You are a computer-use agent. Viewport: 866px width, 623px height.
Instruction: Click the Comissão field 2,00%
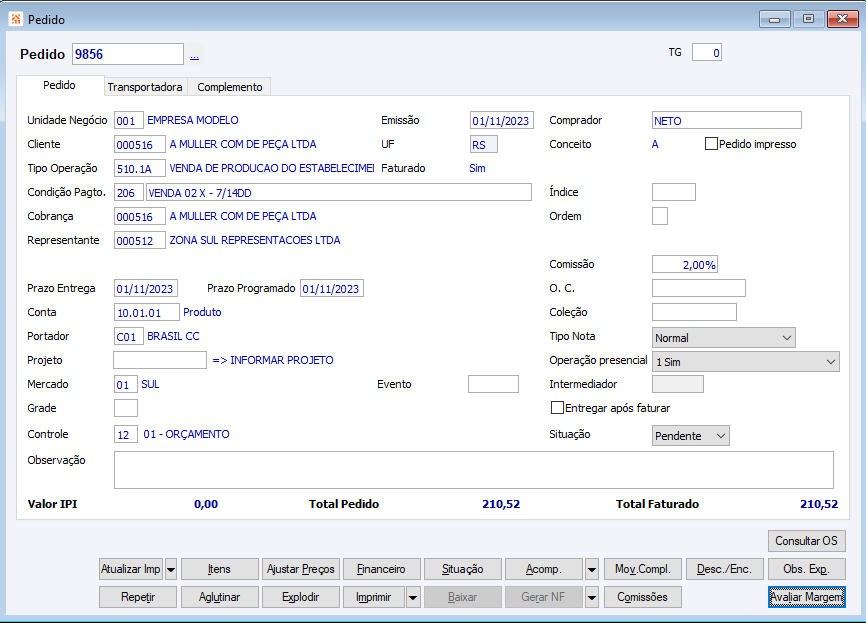(x=685, y=265)
